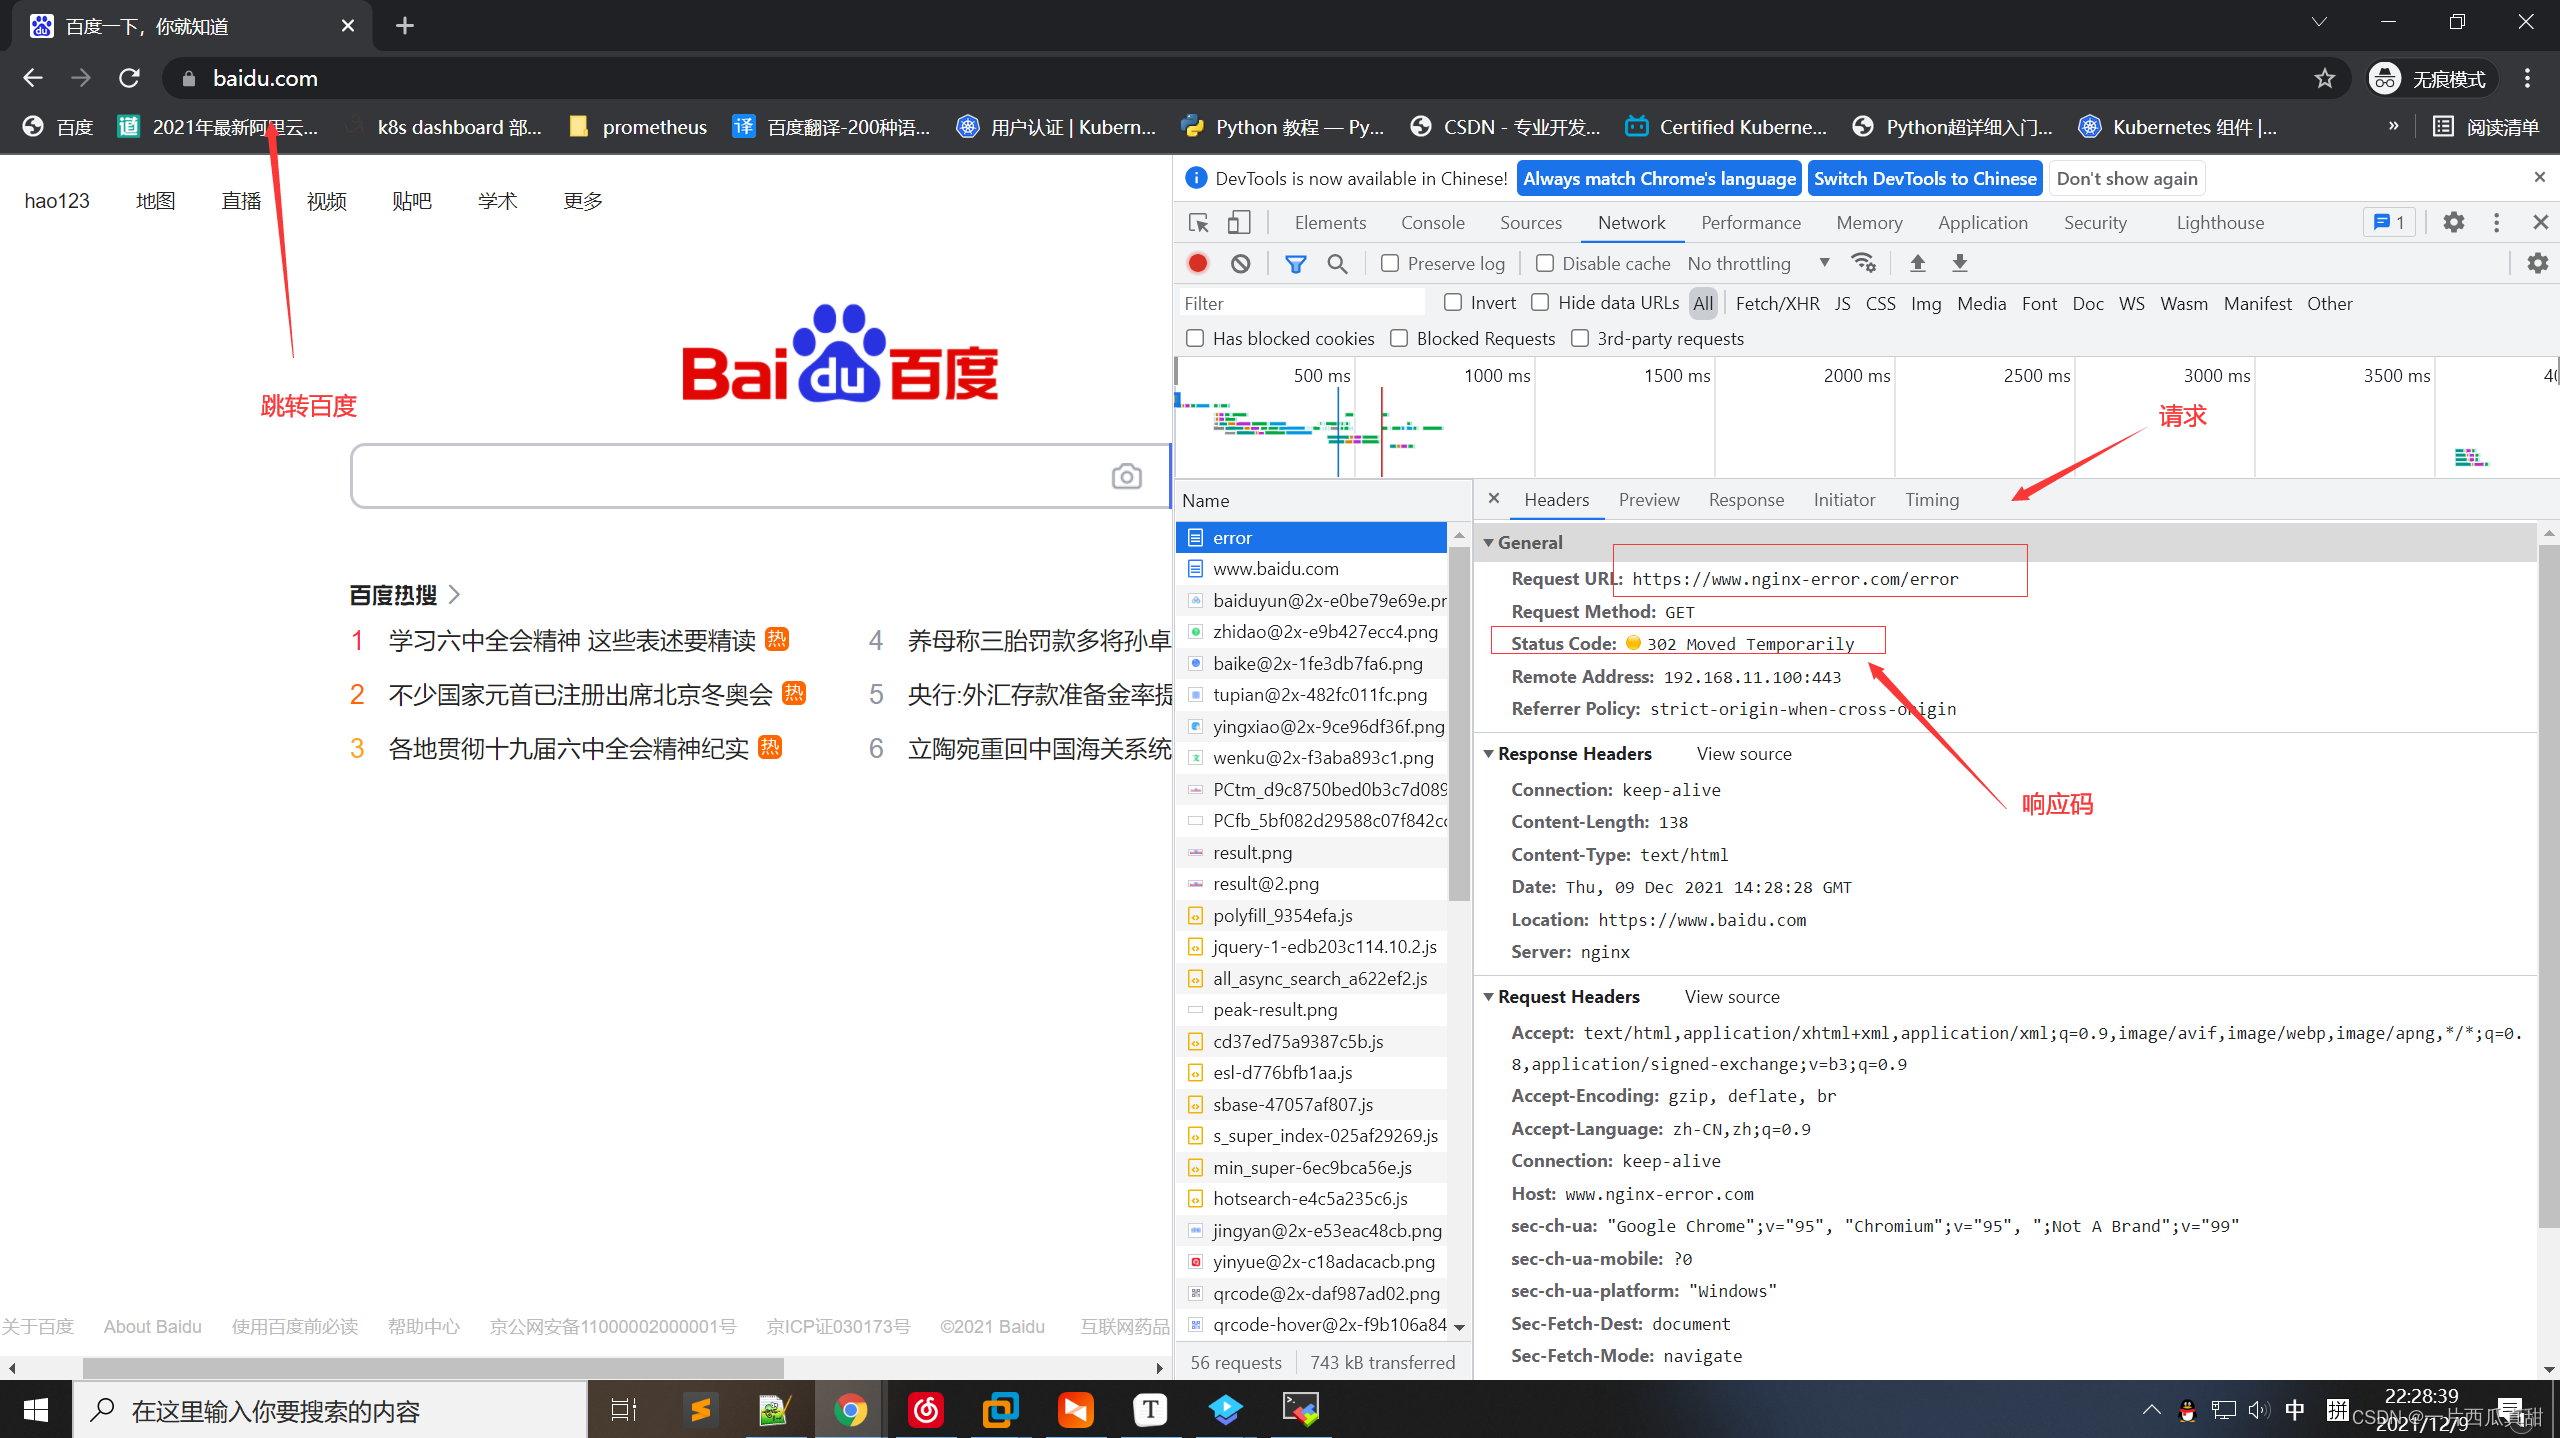Check Blocked Requests checkbox

pyautogui.click(x=1399, y=338)
